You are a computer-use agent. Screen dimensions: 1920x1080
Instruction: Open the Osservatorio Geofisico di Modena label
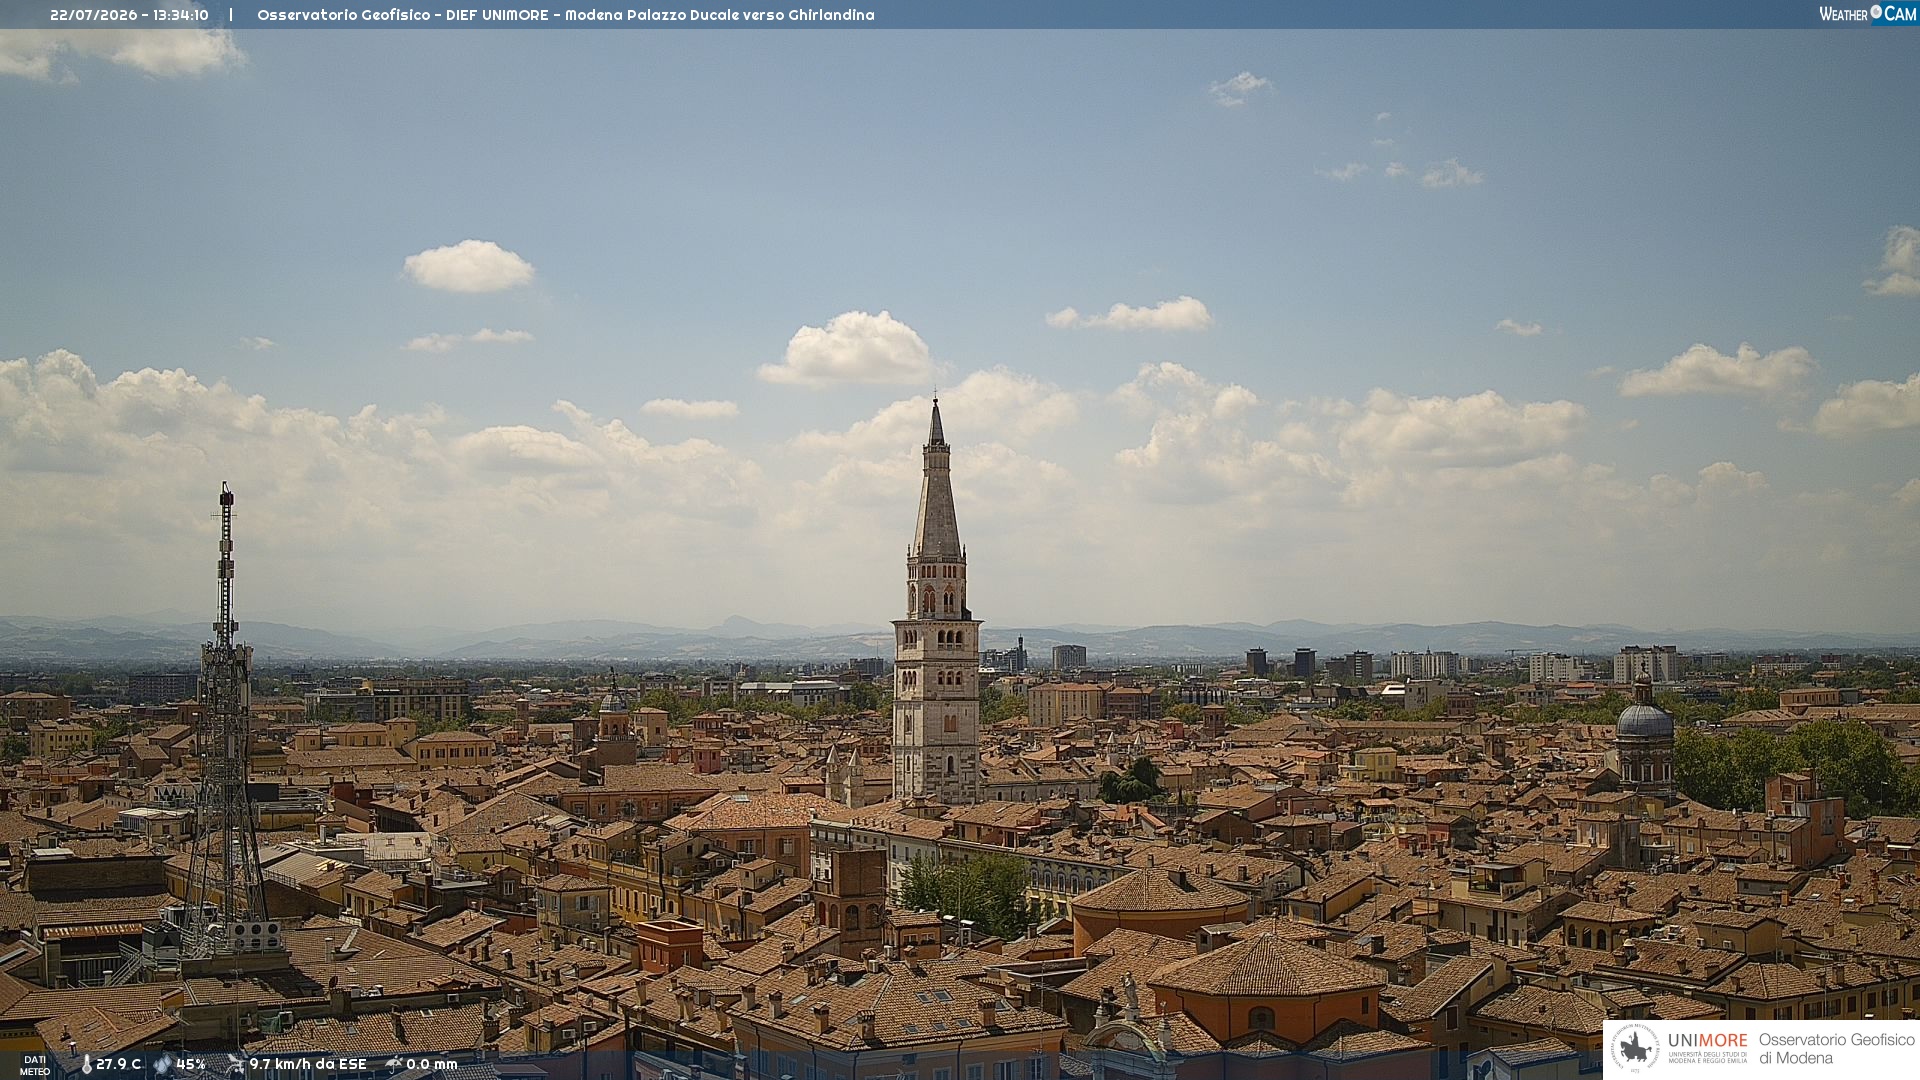click(1836, 1048)
